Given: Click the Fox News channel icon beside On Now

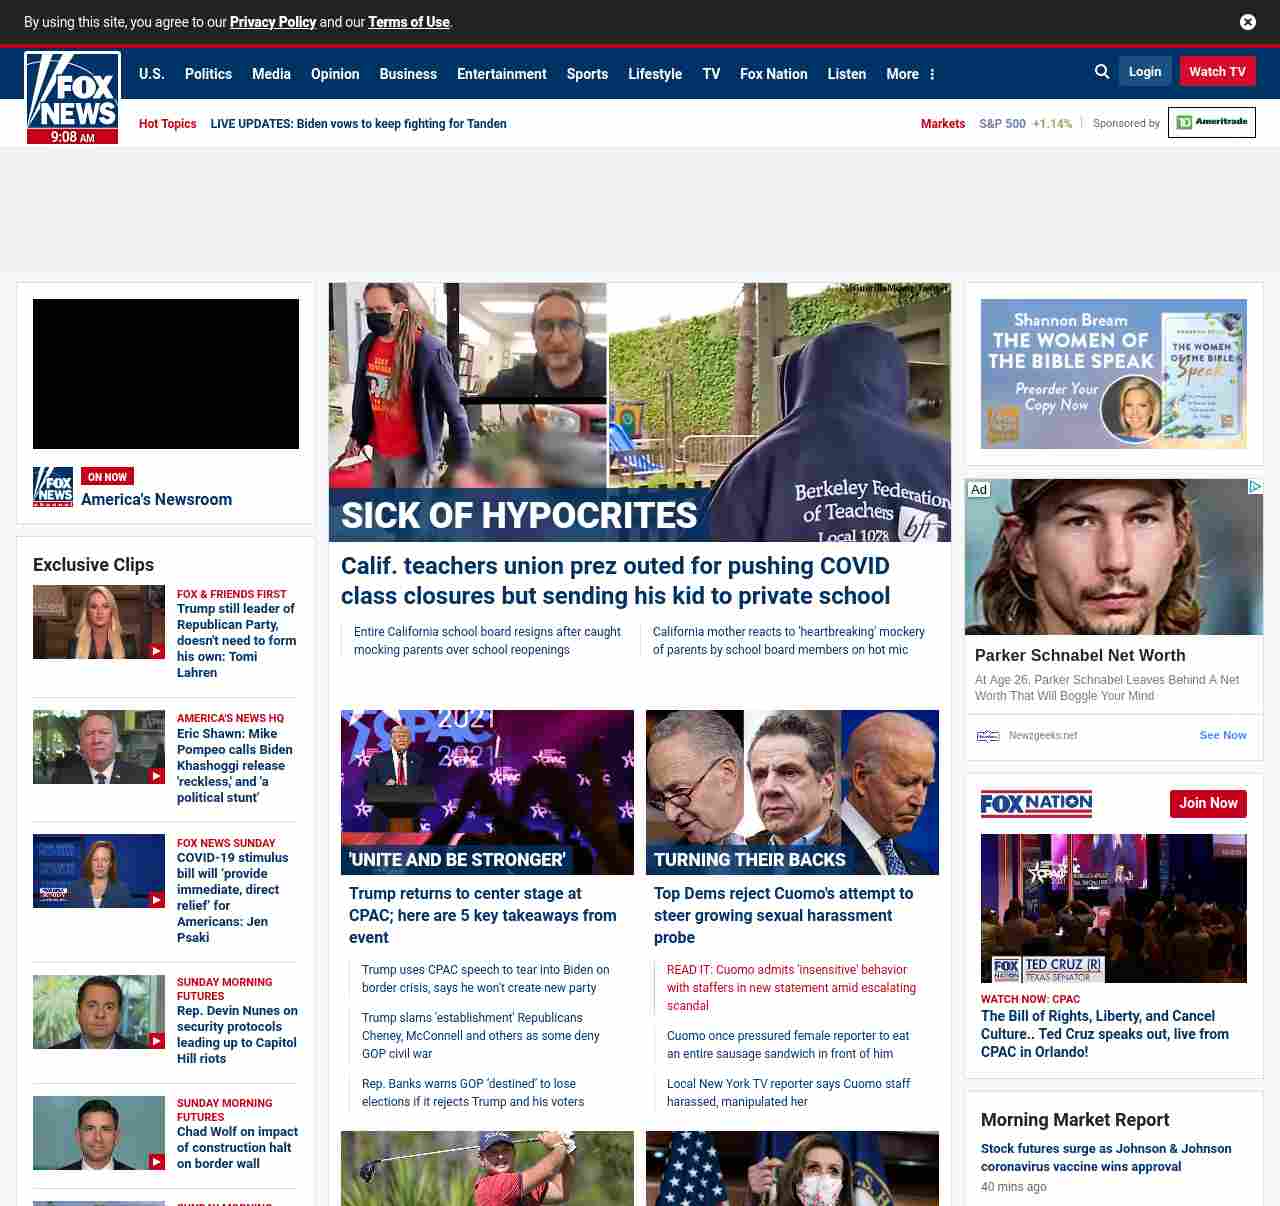Looking at the screenshot, I should point(53,487).
